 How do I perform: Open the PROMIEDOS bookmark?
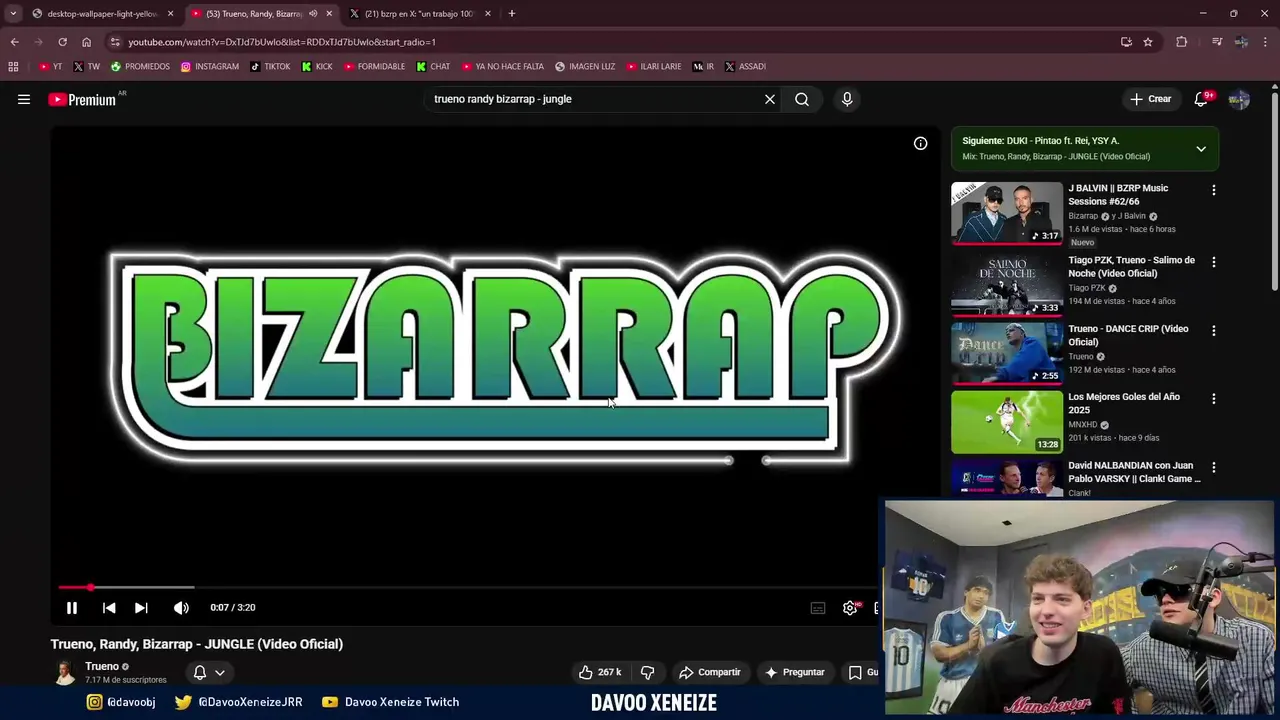coord(140,67)
